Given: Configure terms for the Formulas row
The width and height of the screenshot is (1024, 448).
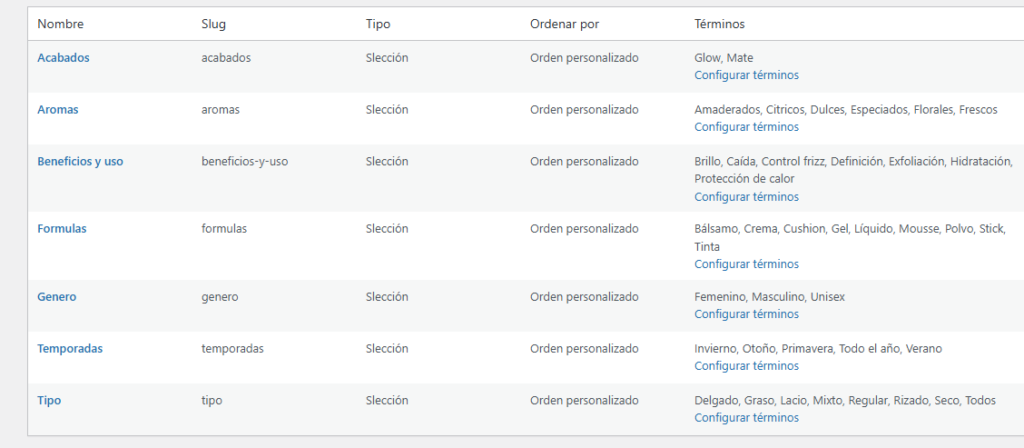Looking at the screenshot, I should click(x=746, y=265).
